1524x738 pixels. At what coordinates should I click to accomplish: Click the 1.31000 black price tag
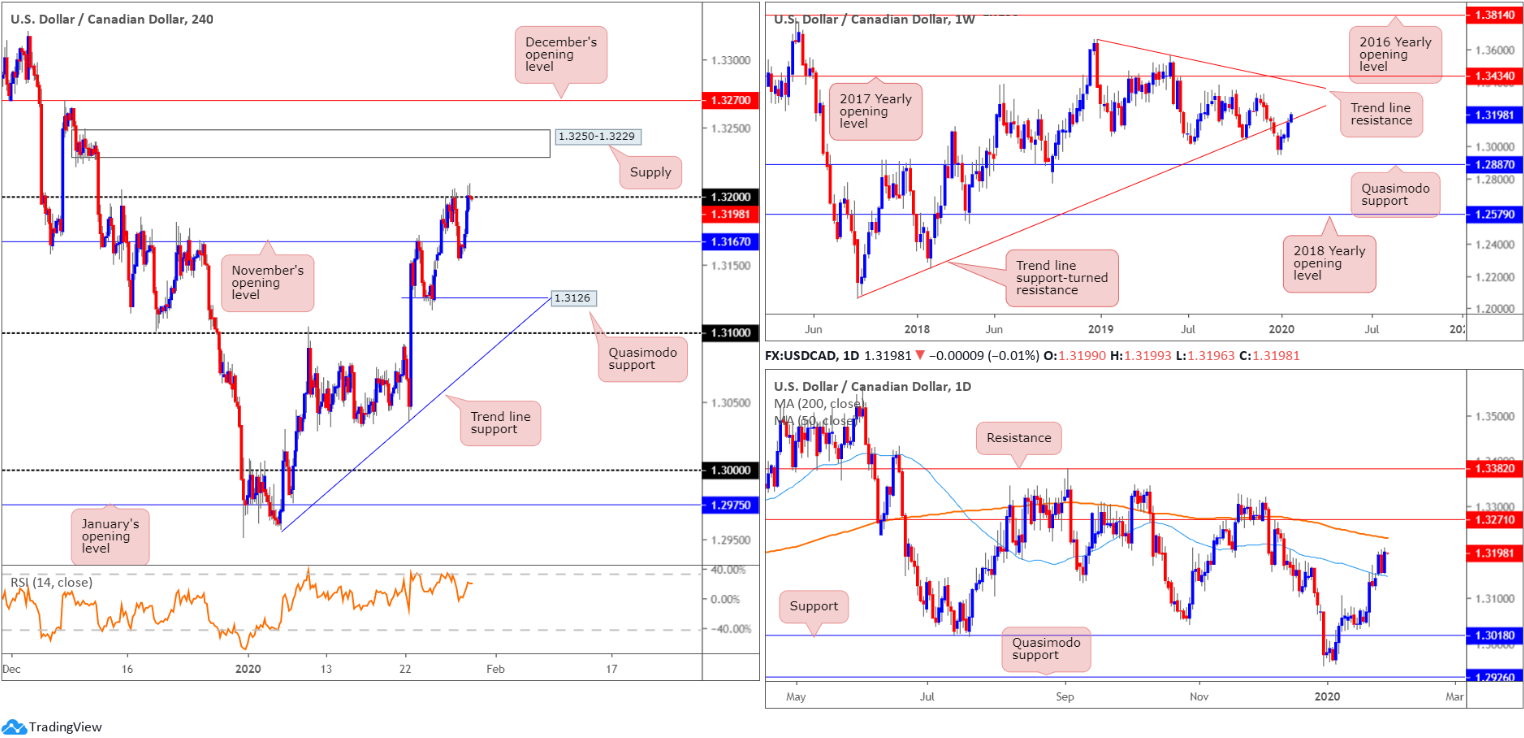click(x=728, y=332)
